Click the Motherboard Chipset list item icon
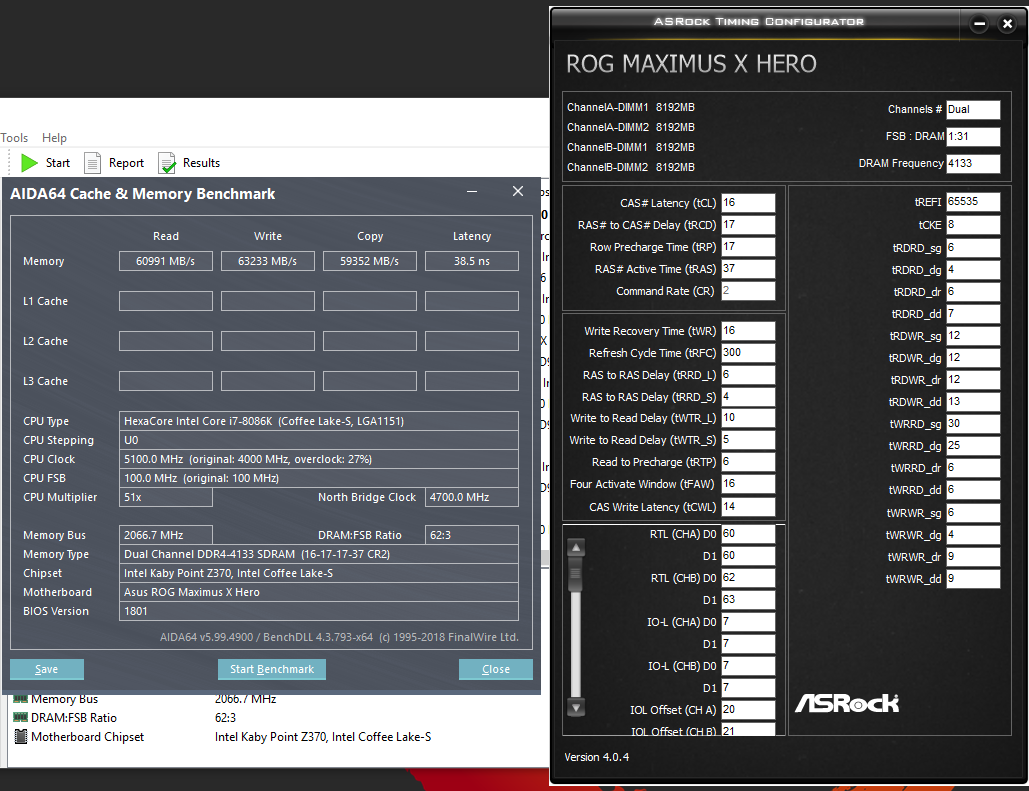 tap(22, 737)
